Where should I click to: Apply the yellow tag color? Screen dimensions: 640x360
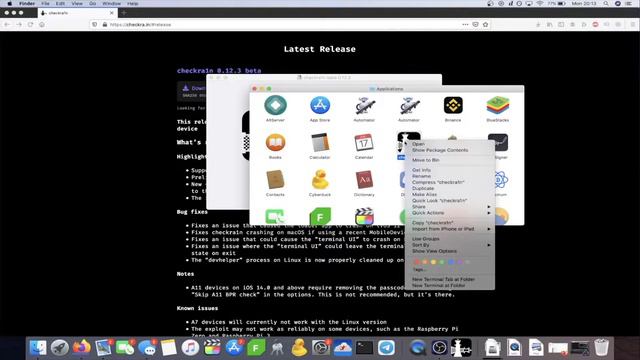433,262
